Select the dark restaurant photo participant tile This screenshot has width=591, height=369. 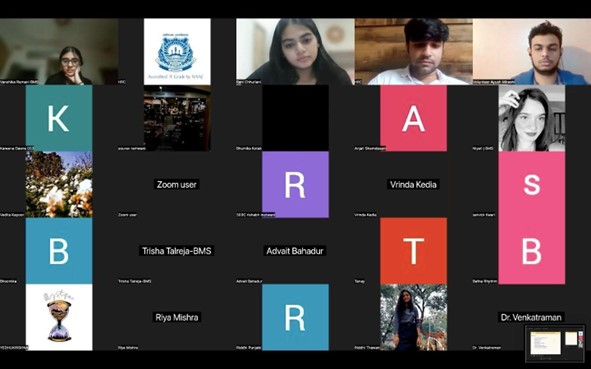pyautogui.click(x=177, y=118)
